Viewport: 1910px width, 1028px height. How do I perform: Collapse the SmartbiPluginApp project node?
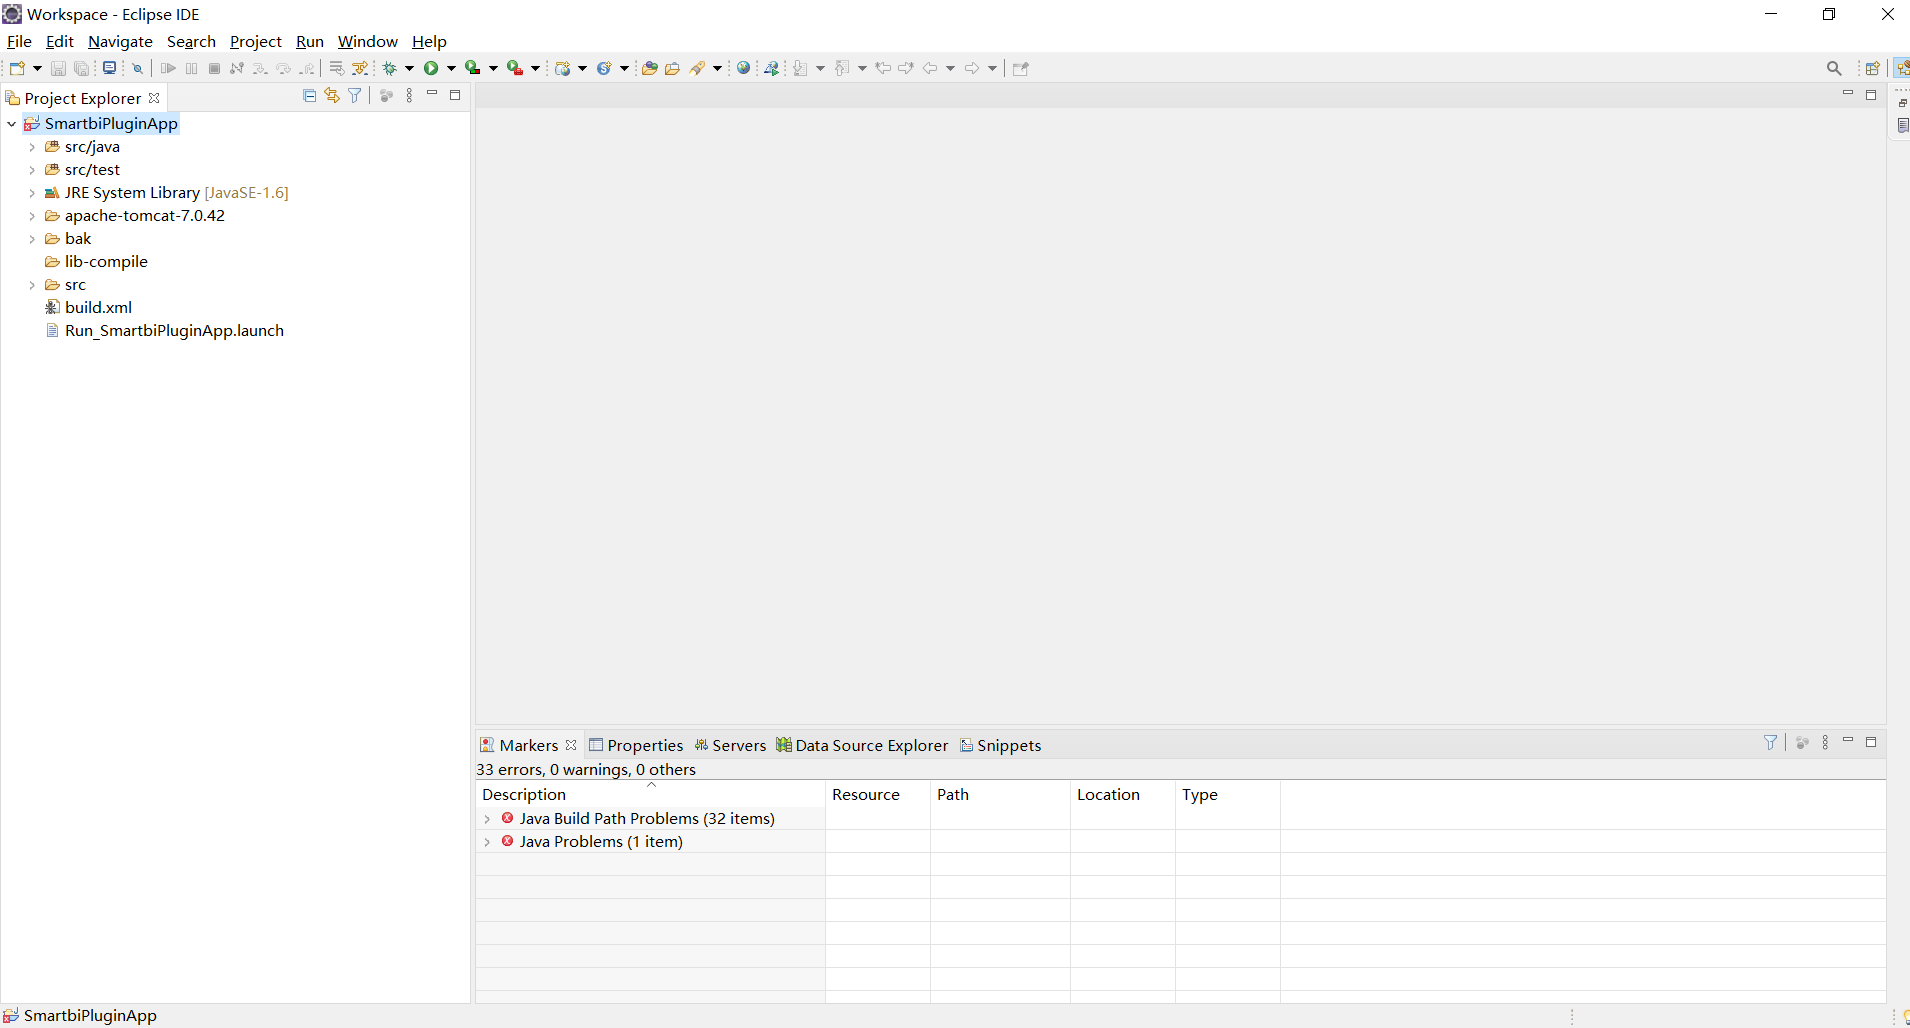click(x=12, y=124)
